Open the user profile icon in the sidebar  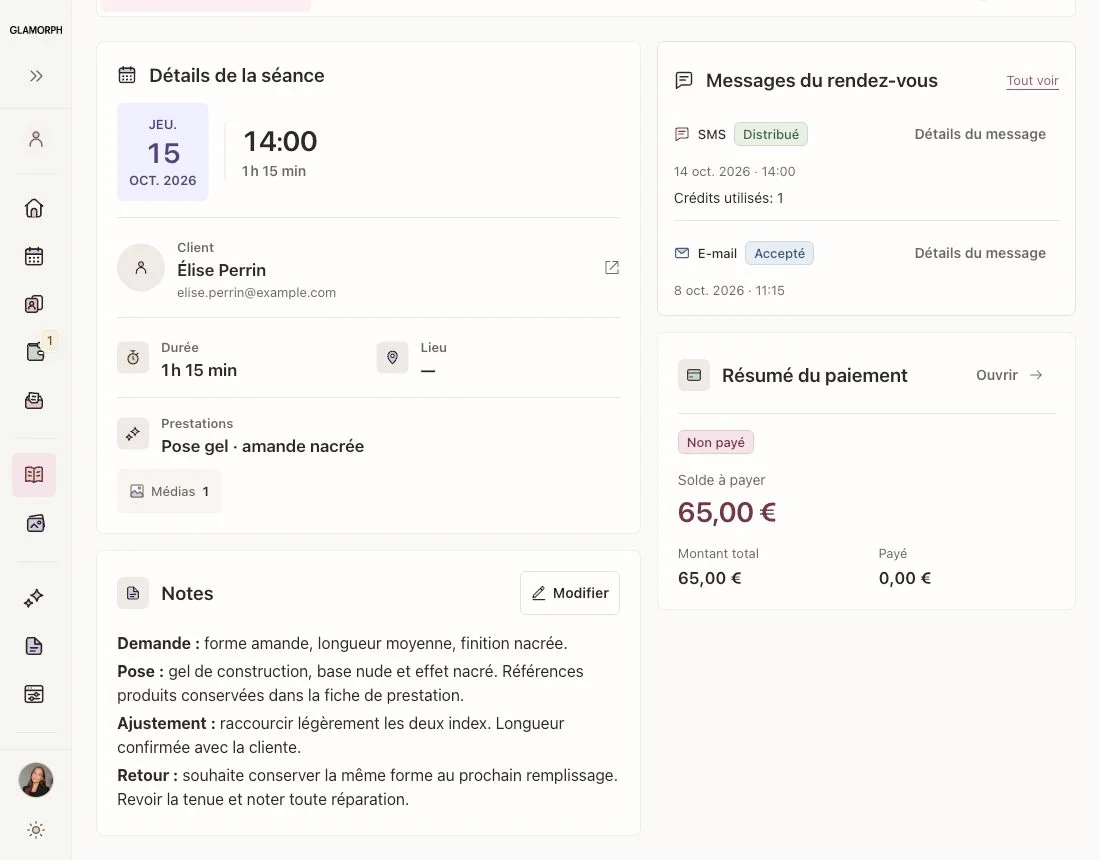[36, 139]
